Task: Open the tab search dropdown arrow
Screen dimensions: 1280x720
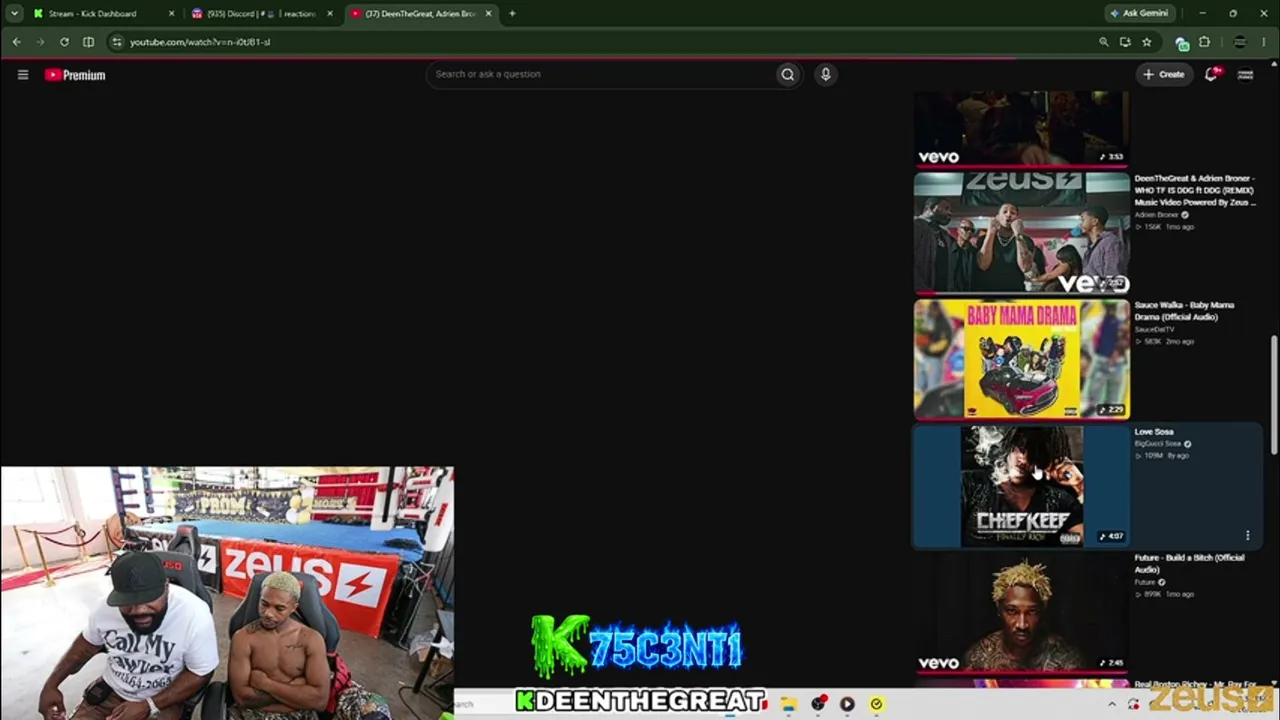Action: tap(14, 14)
